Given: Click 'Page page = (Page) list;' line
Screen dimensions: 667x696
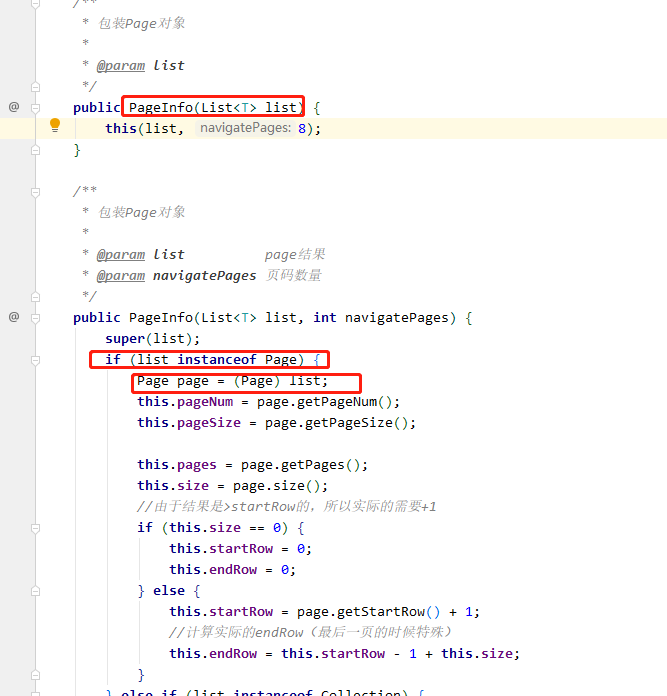Looking at the screenshot, I should click(x=232, y=381).
